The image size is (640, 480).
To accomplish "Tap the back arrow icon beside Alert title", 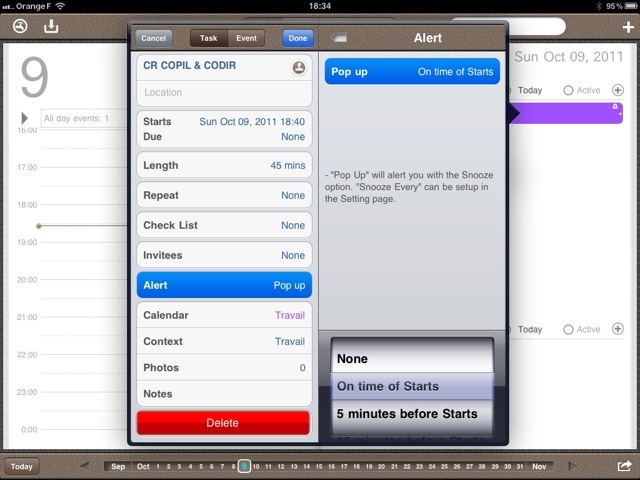I will 341,39.
